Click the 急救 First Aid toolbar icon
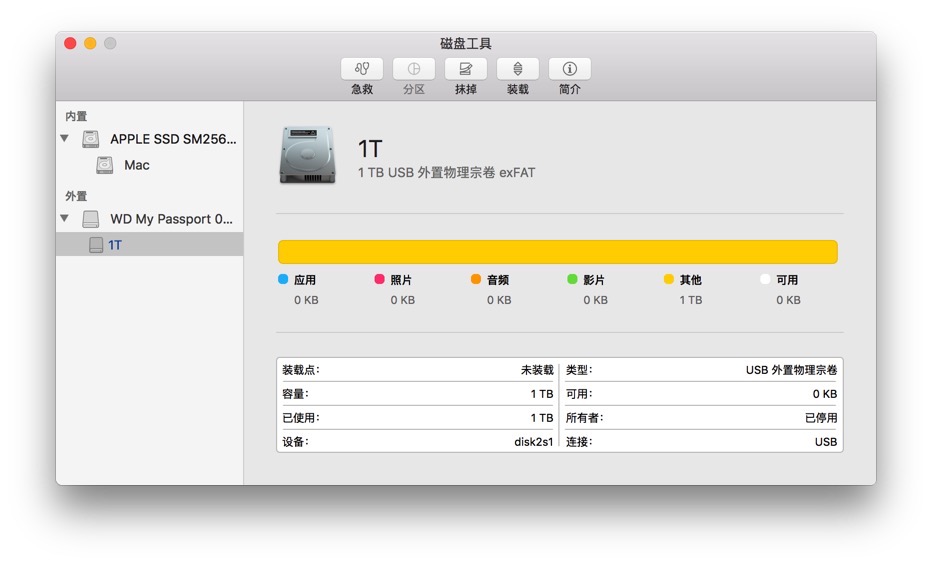Screen dimensions: 932x565 362,69
